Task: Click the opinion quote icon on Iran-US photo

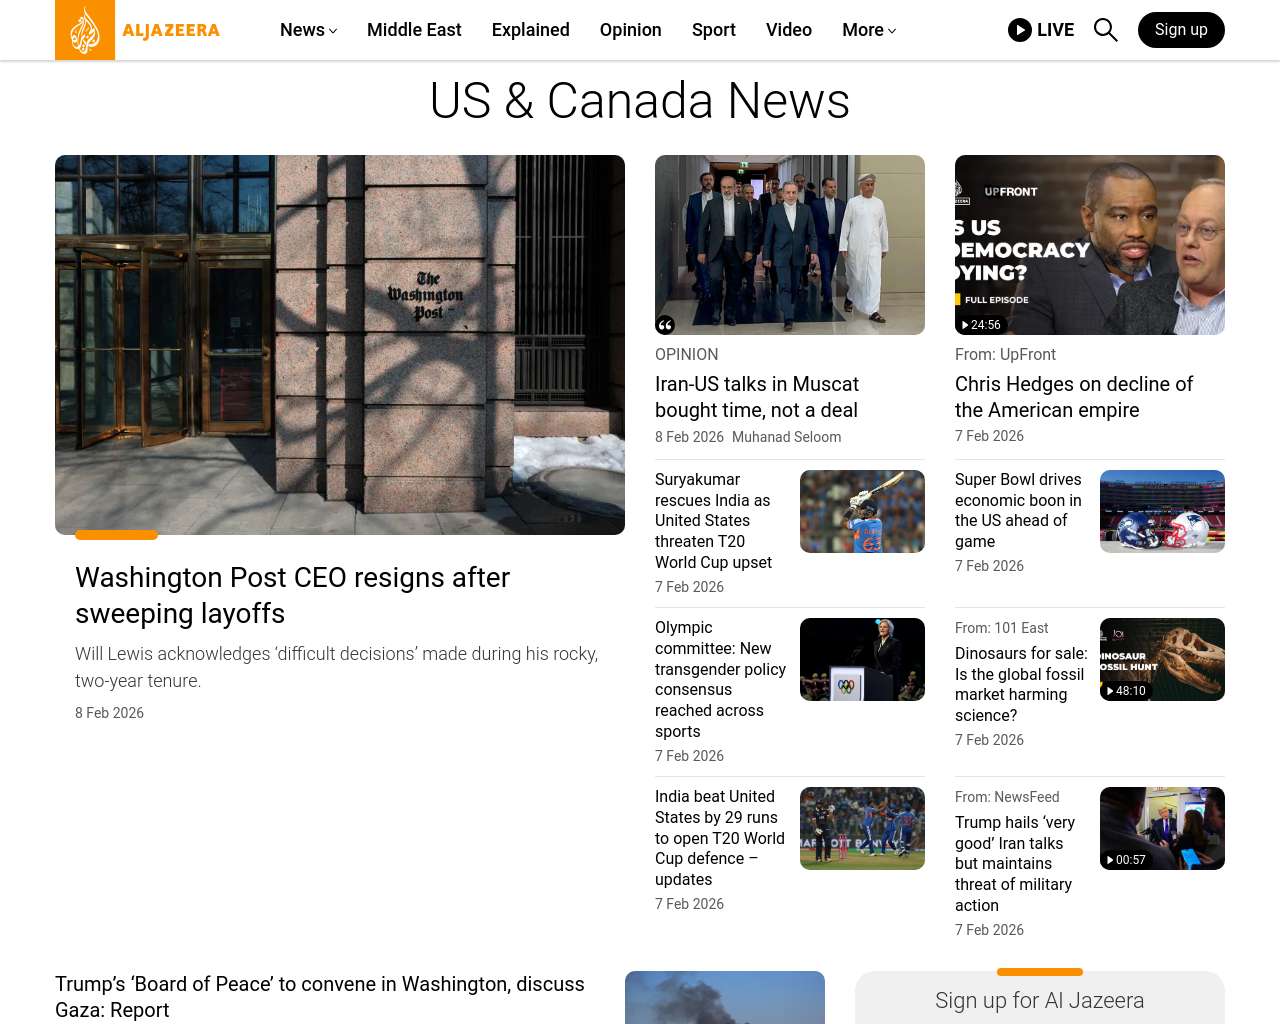Action: (665, 325)
